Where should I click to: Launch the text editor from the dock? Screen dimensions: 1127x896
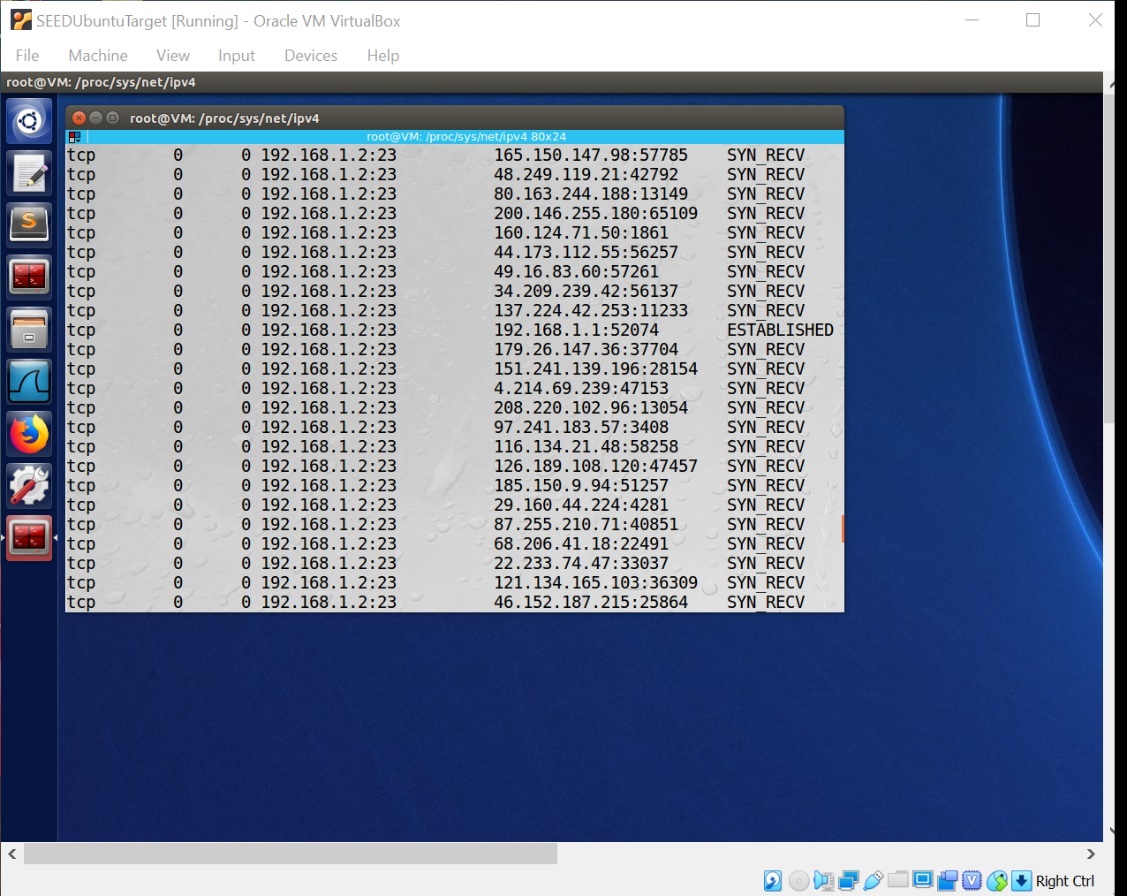(x=29, y=173)
